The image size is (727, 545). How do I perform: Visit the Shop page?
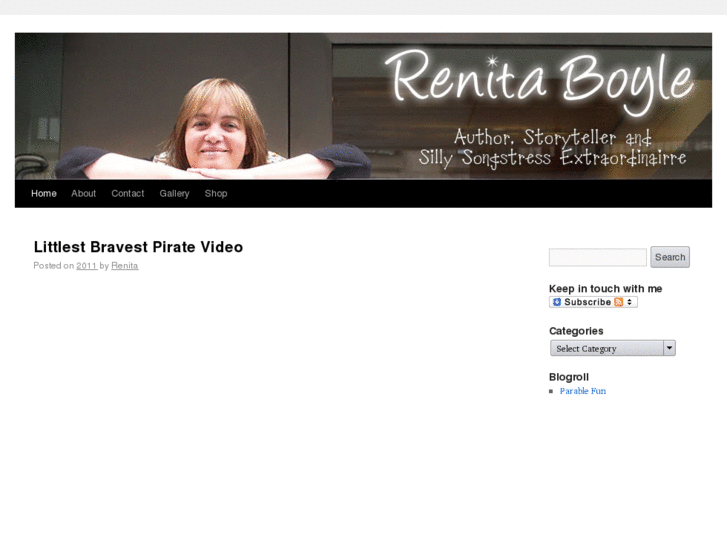coord(216,193)
